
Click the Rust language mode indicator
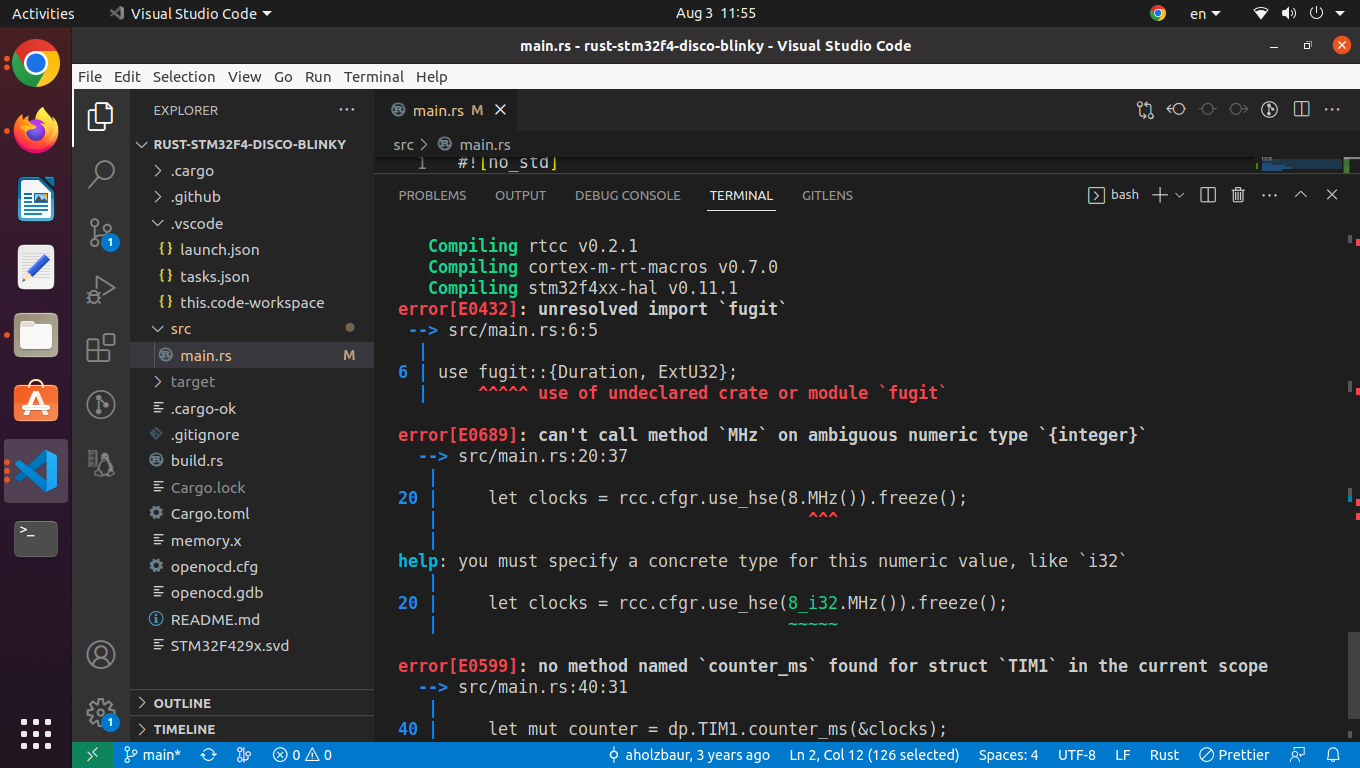[1164, 754]
